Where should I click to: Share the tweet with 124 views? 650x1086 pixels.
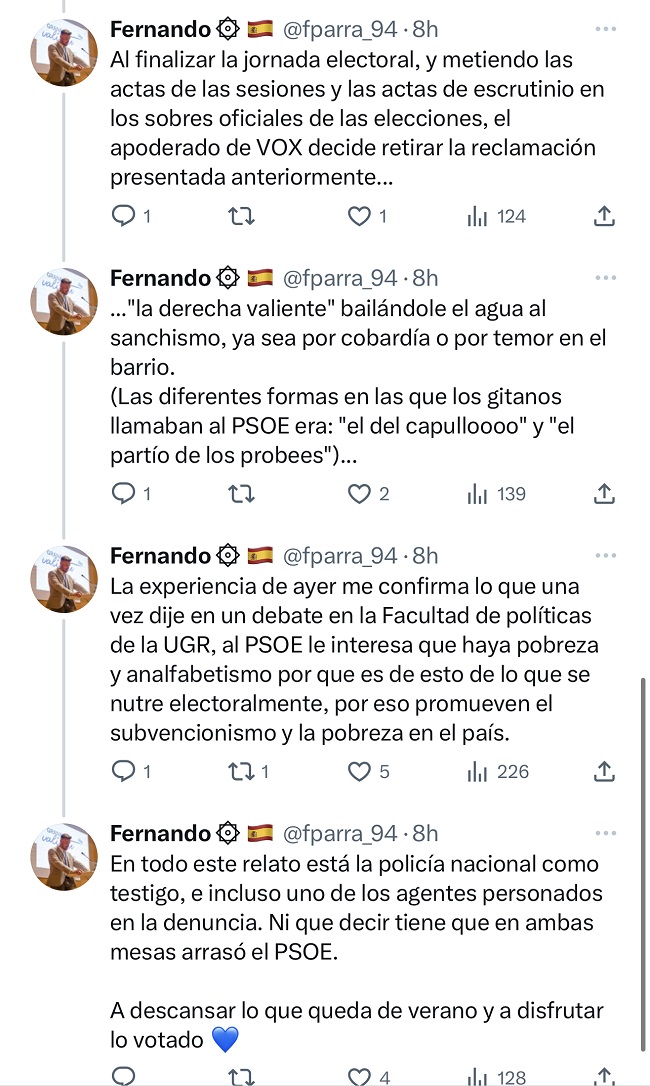tap(603, 216)
